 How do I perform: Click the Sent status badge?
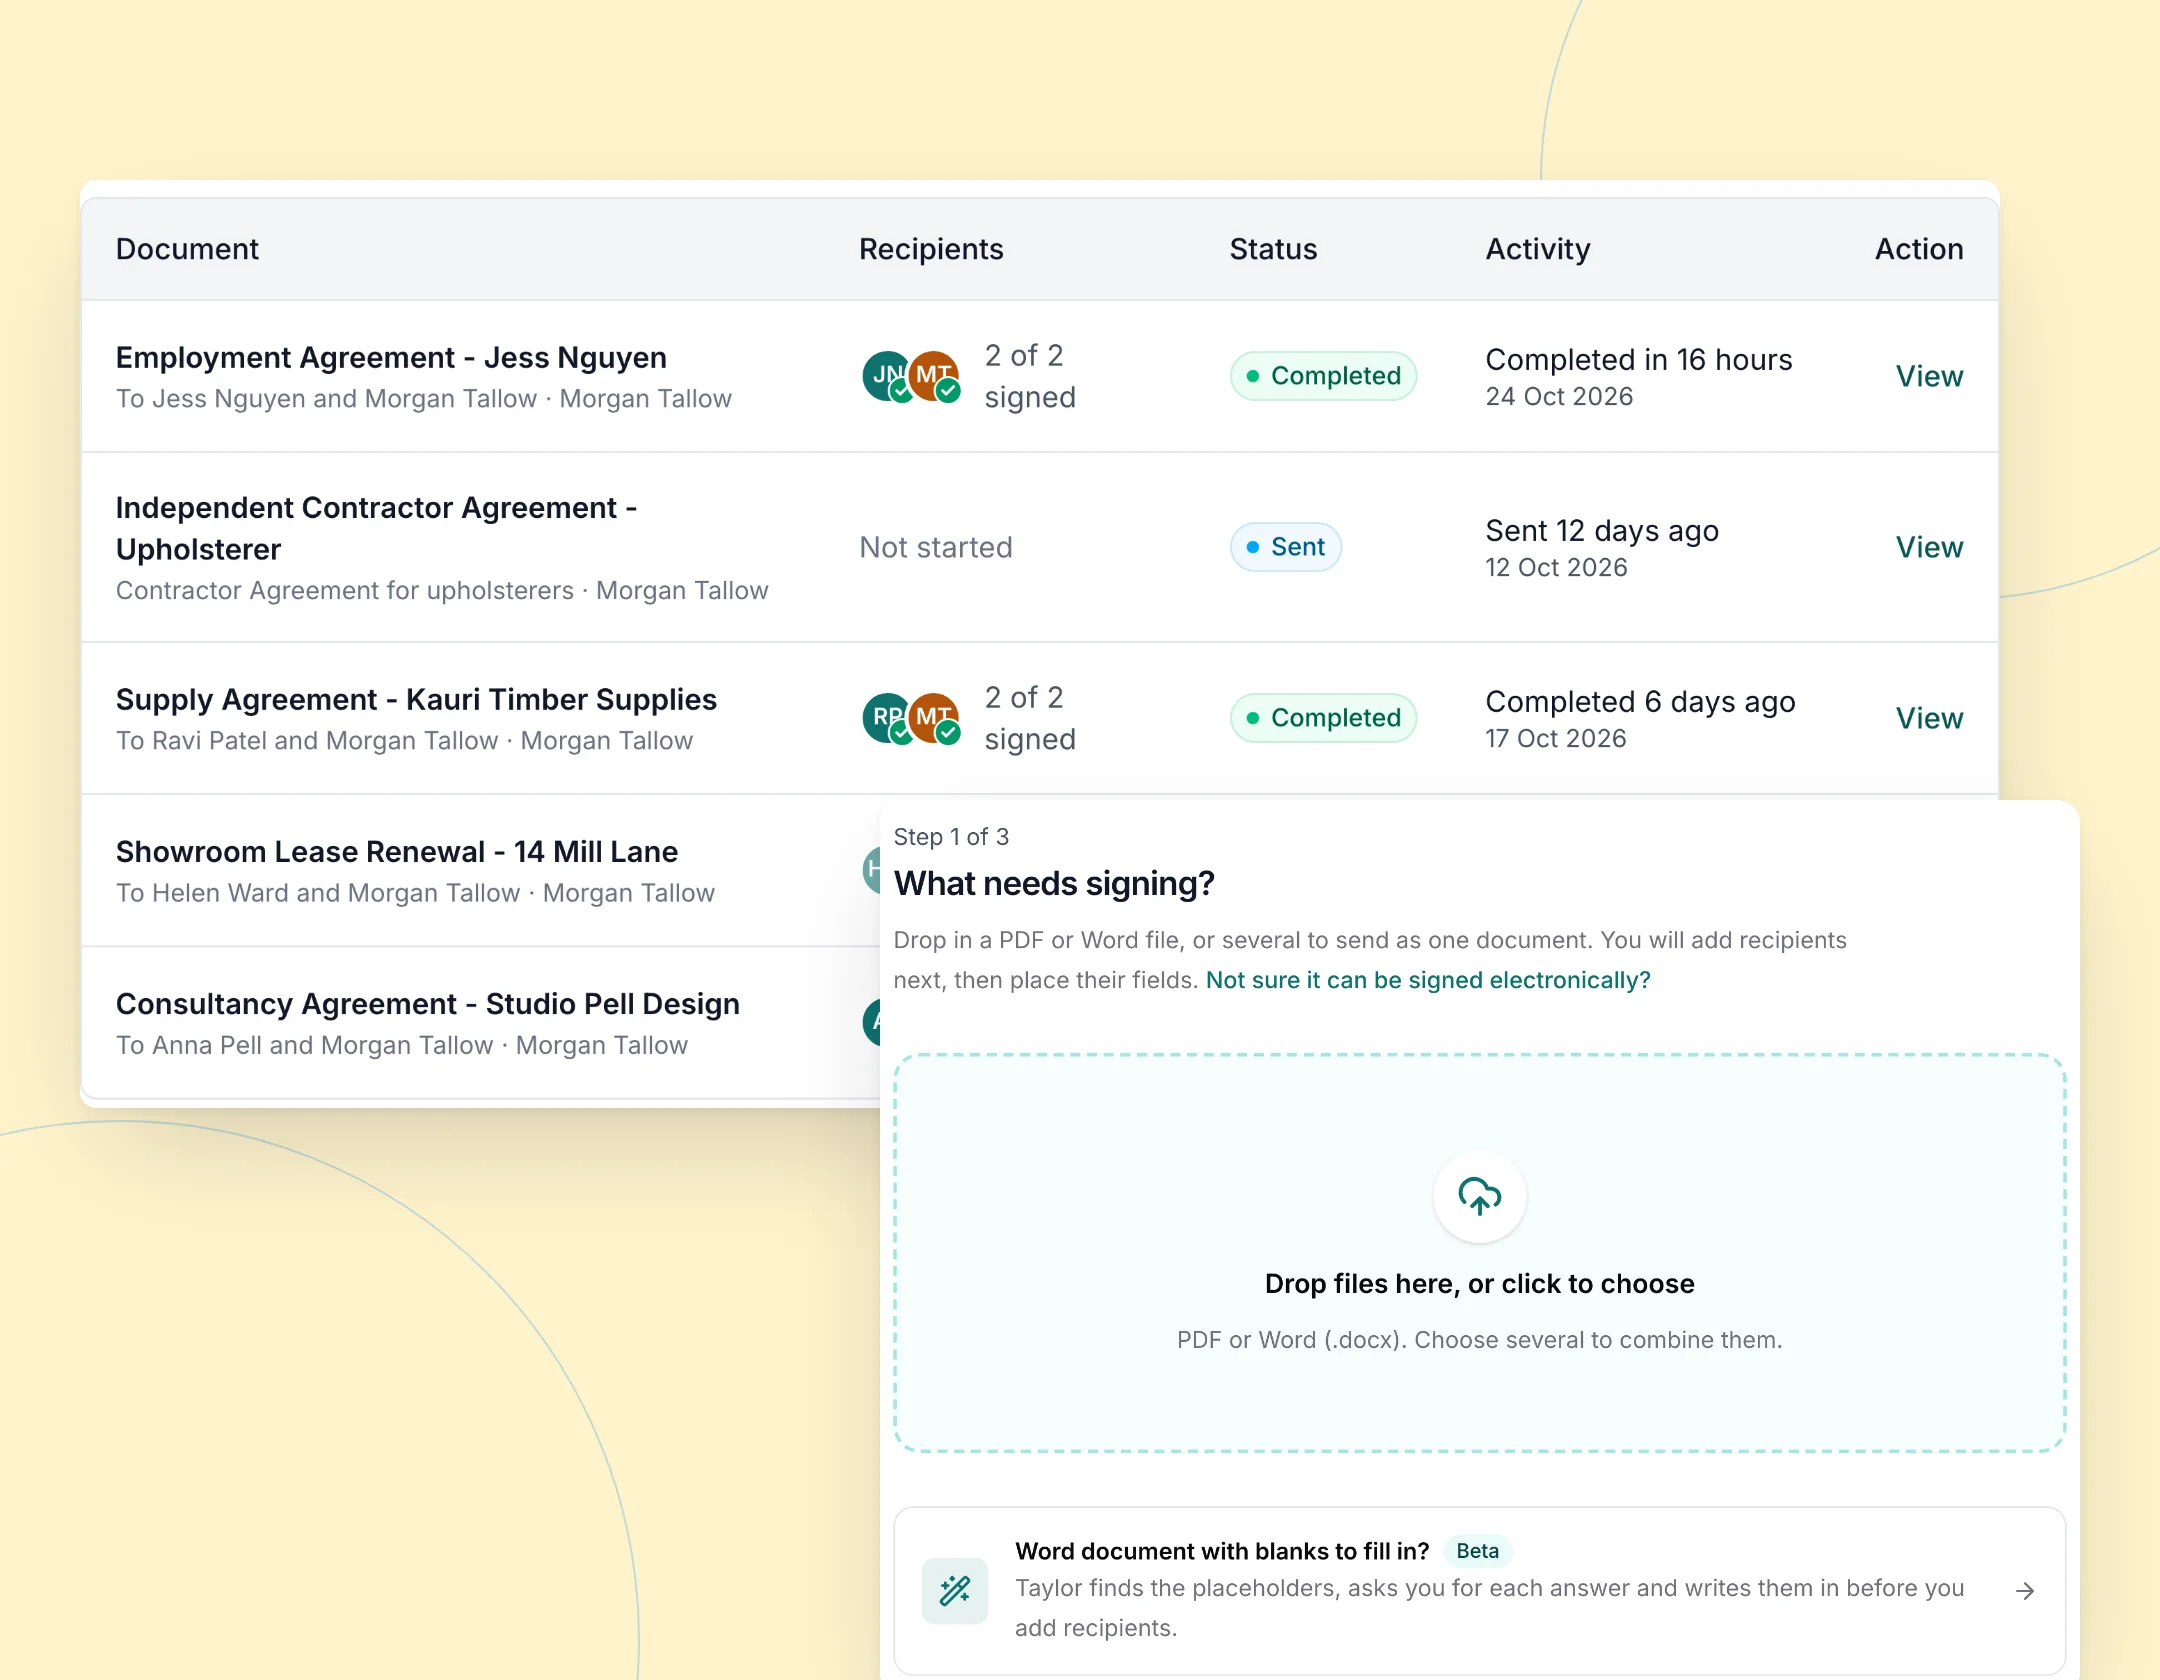coord(1286,547)
